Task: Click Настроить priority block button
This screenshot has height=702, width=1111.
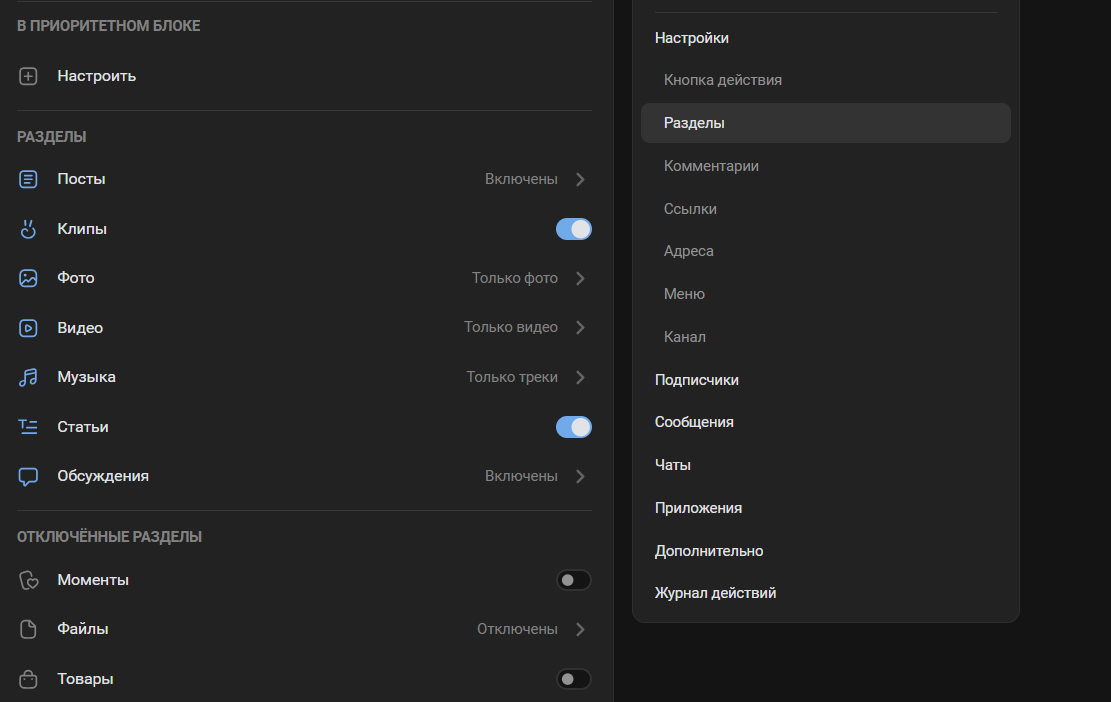Action: click(x=96, y=76)
